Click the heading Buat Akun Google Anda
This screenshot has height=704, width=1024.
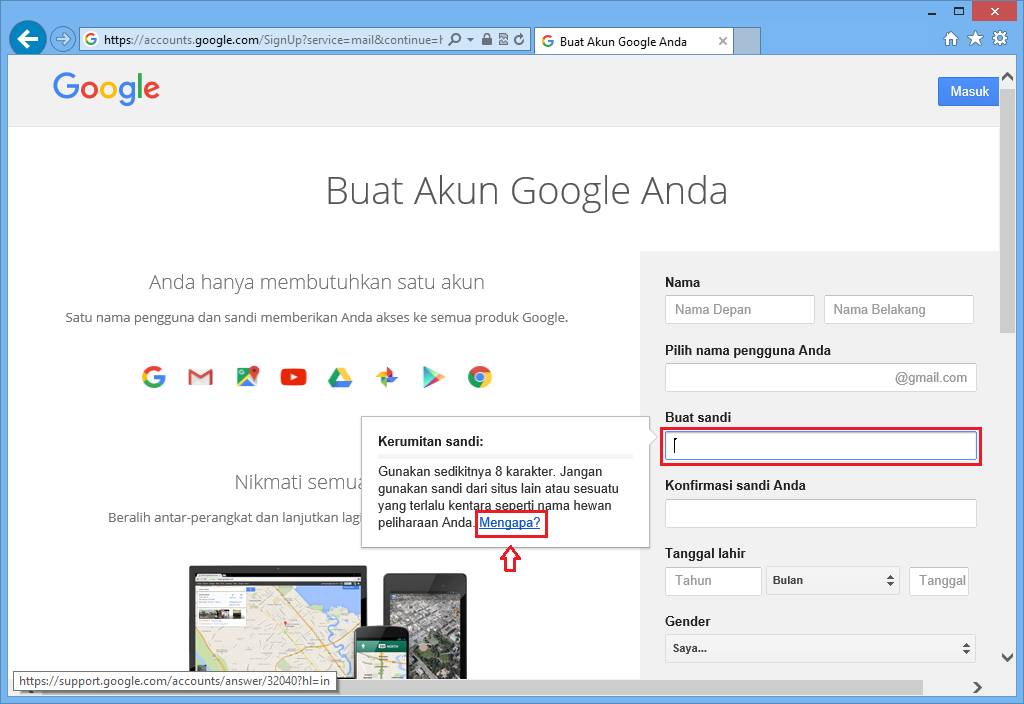coord(526,191)
